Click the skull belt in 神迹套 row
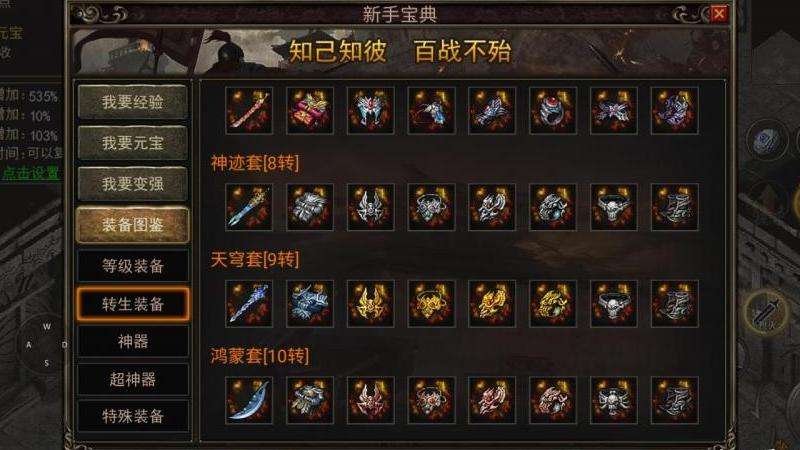800x450 pixels. [x=614, y=207]
